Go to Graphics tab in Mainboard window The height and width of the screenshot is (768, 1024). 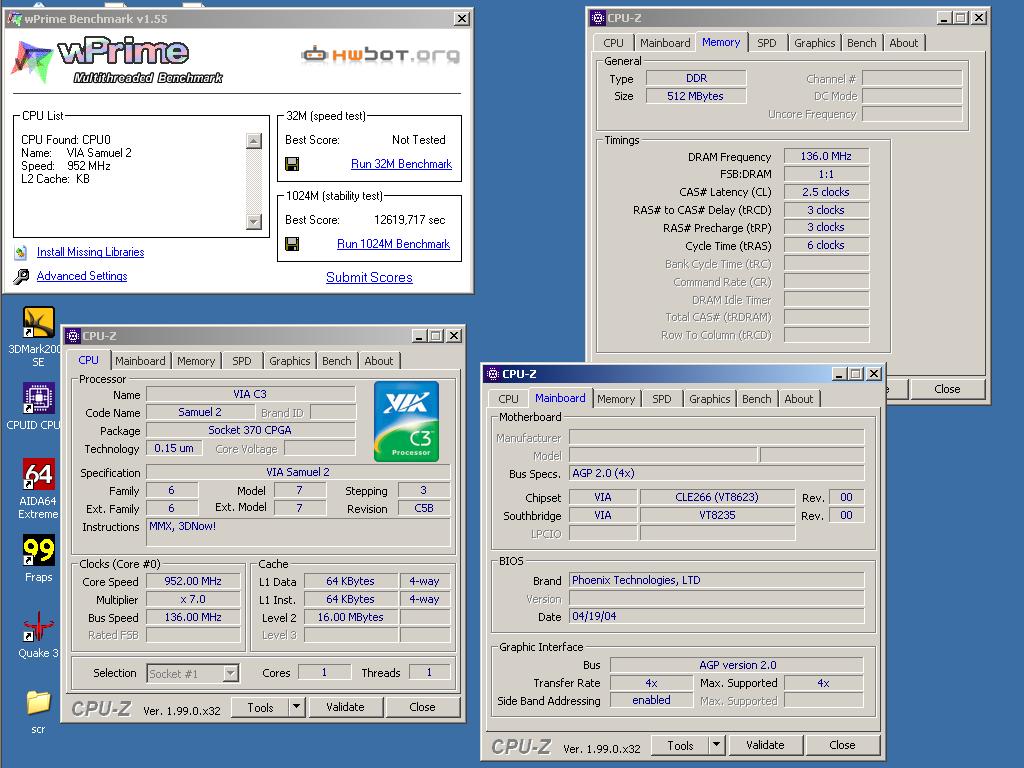709,398
